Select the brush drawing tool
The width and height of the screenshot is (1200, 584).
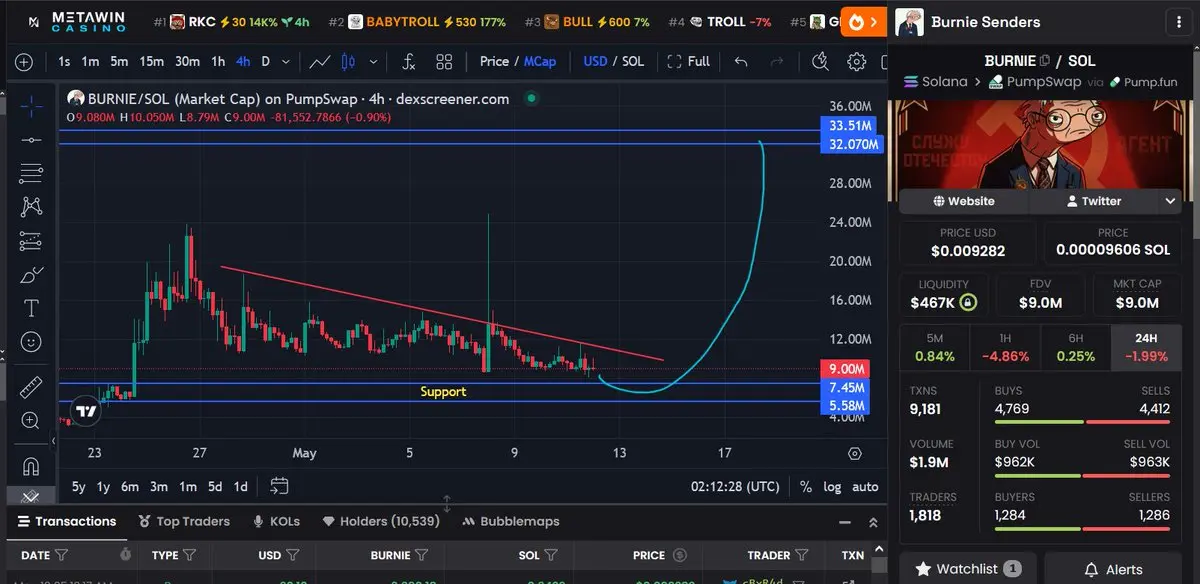pos(31,274)
